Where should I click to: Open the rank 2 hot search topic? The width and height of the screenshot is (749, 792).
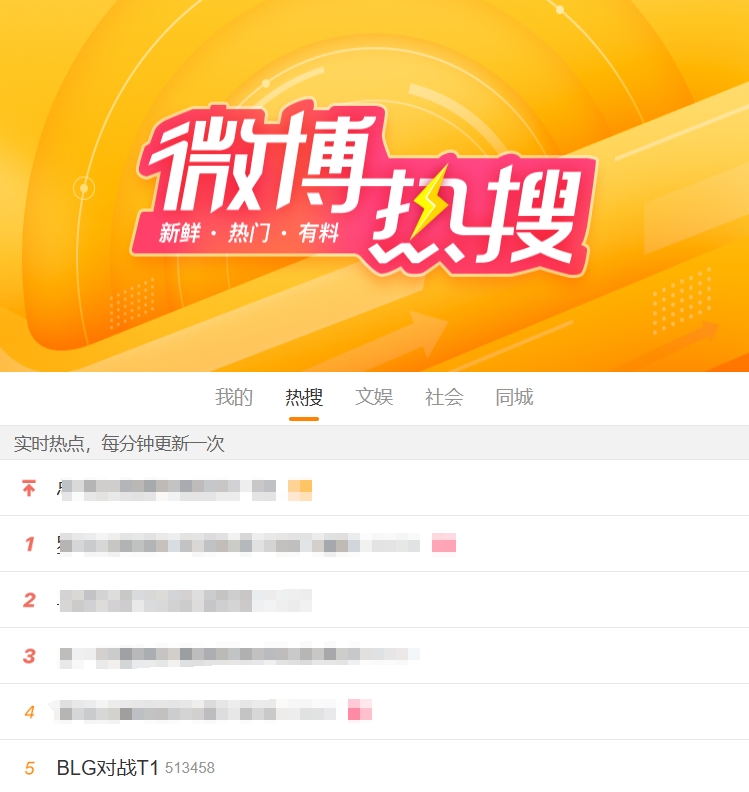(x=184, y=600)
